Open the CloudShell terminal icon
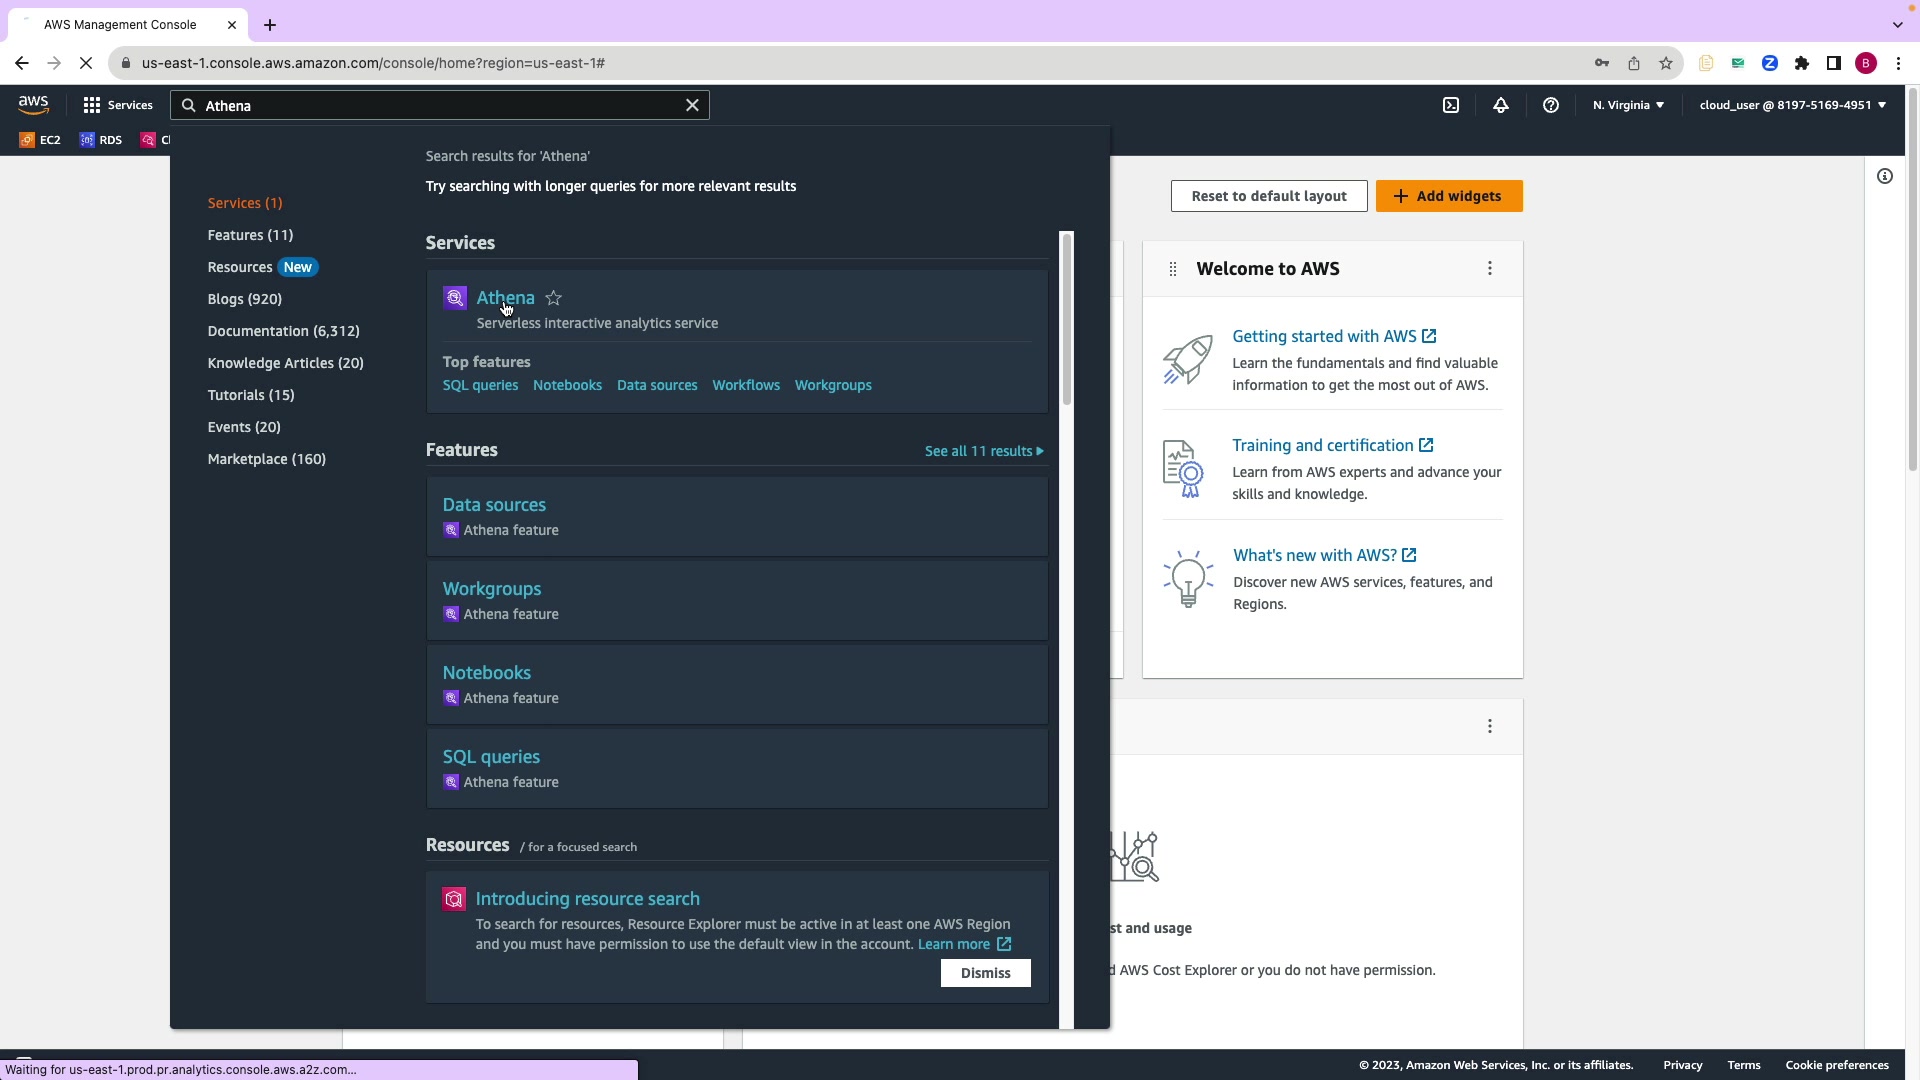Screen dimensions: 1920x1080 coord(1450,105)
